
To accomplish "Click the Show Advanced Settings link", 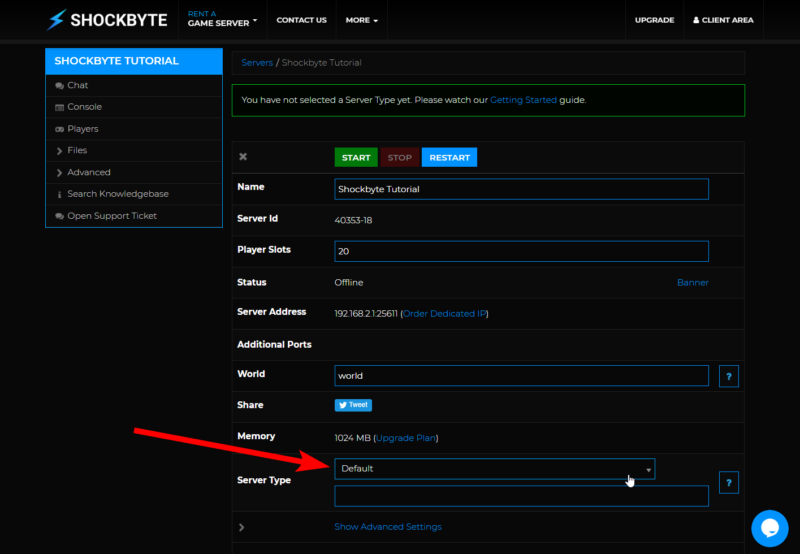I will 388,527.
